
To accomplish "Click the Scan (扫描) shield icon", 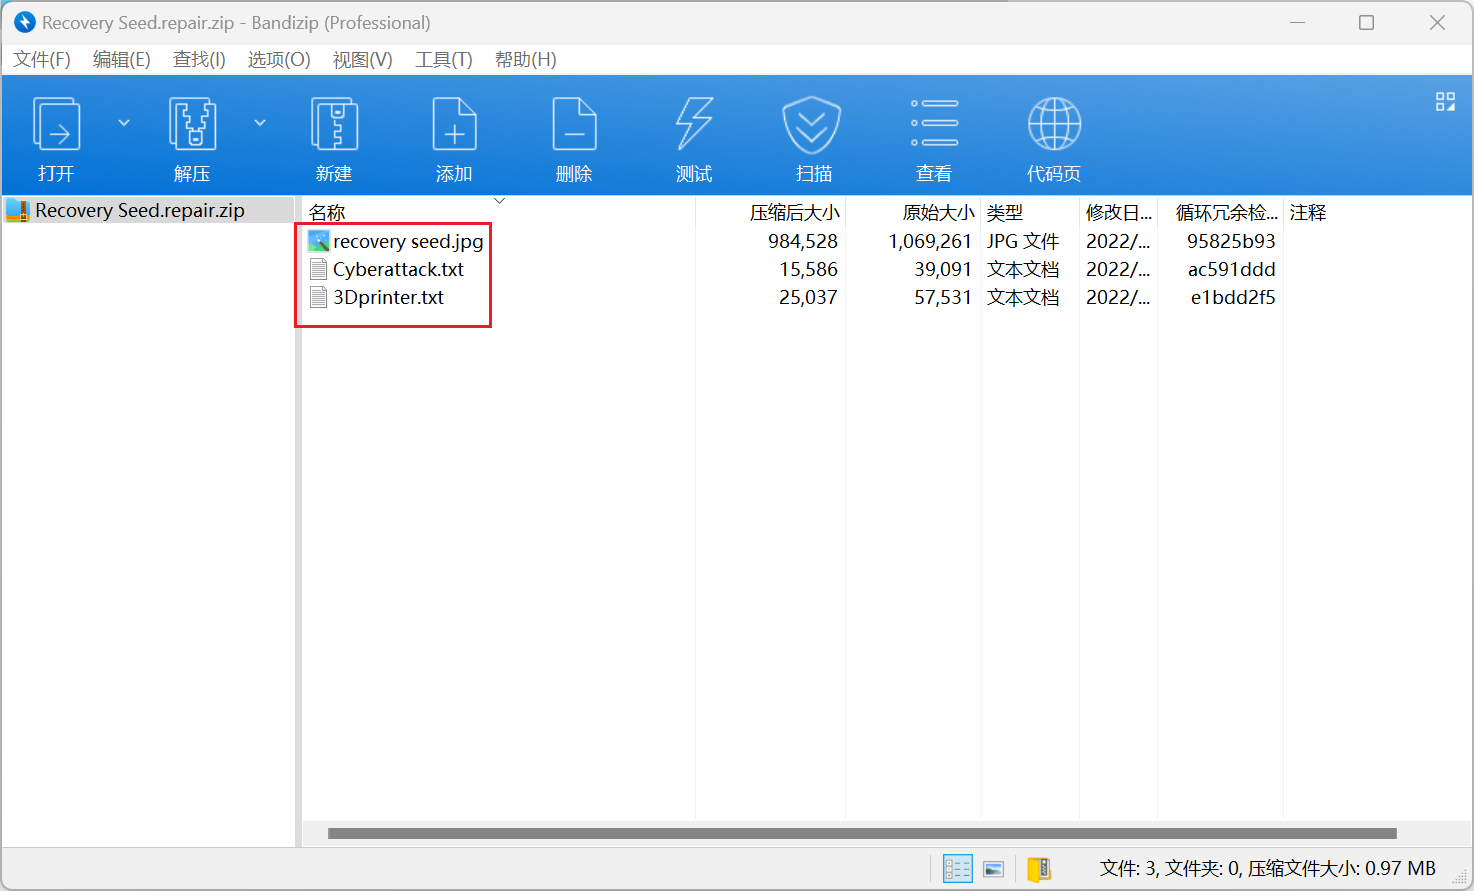I will (x=811, y=125).
